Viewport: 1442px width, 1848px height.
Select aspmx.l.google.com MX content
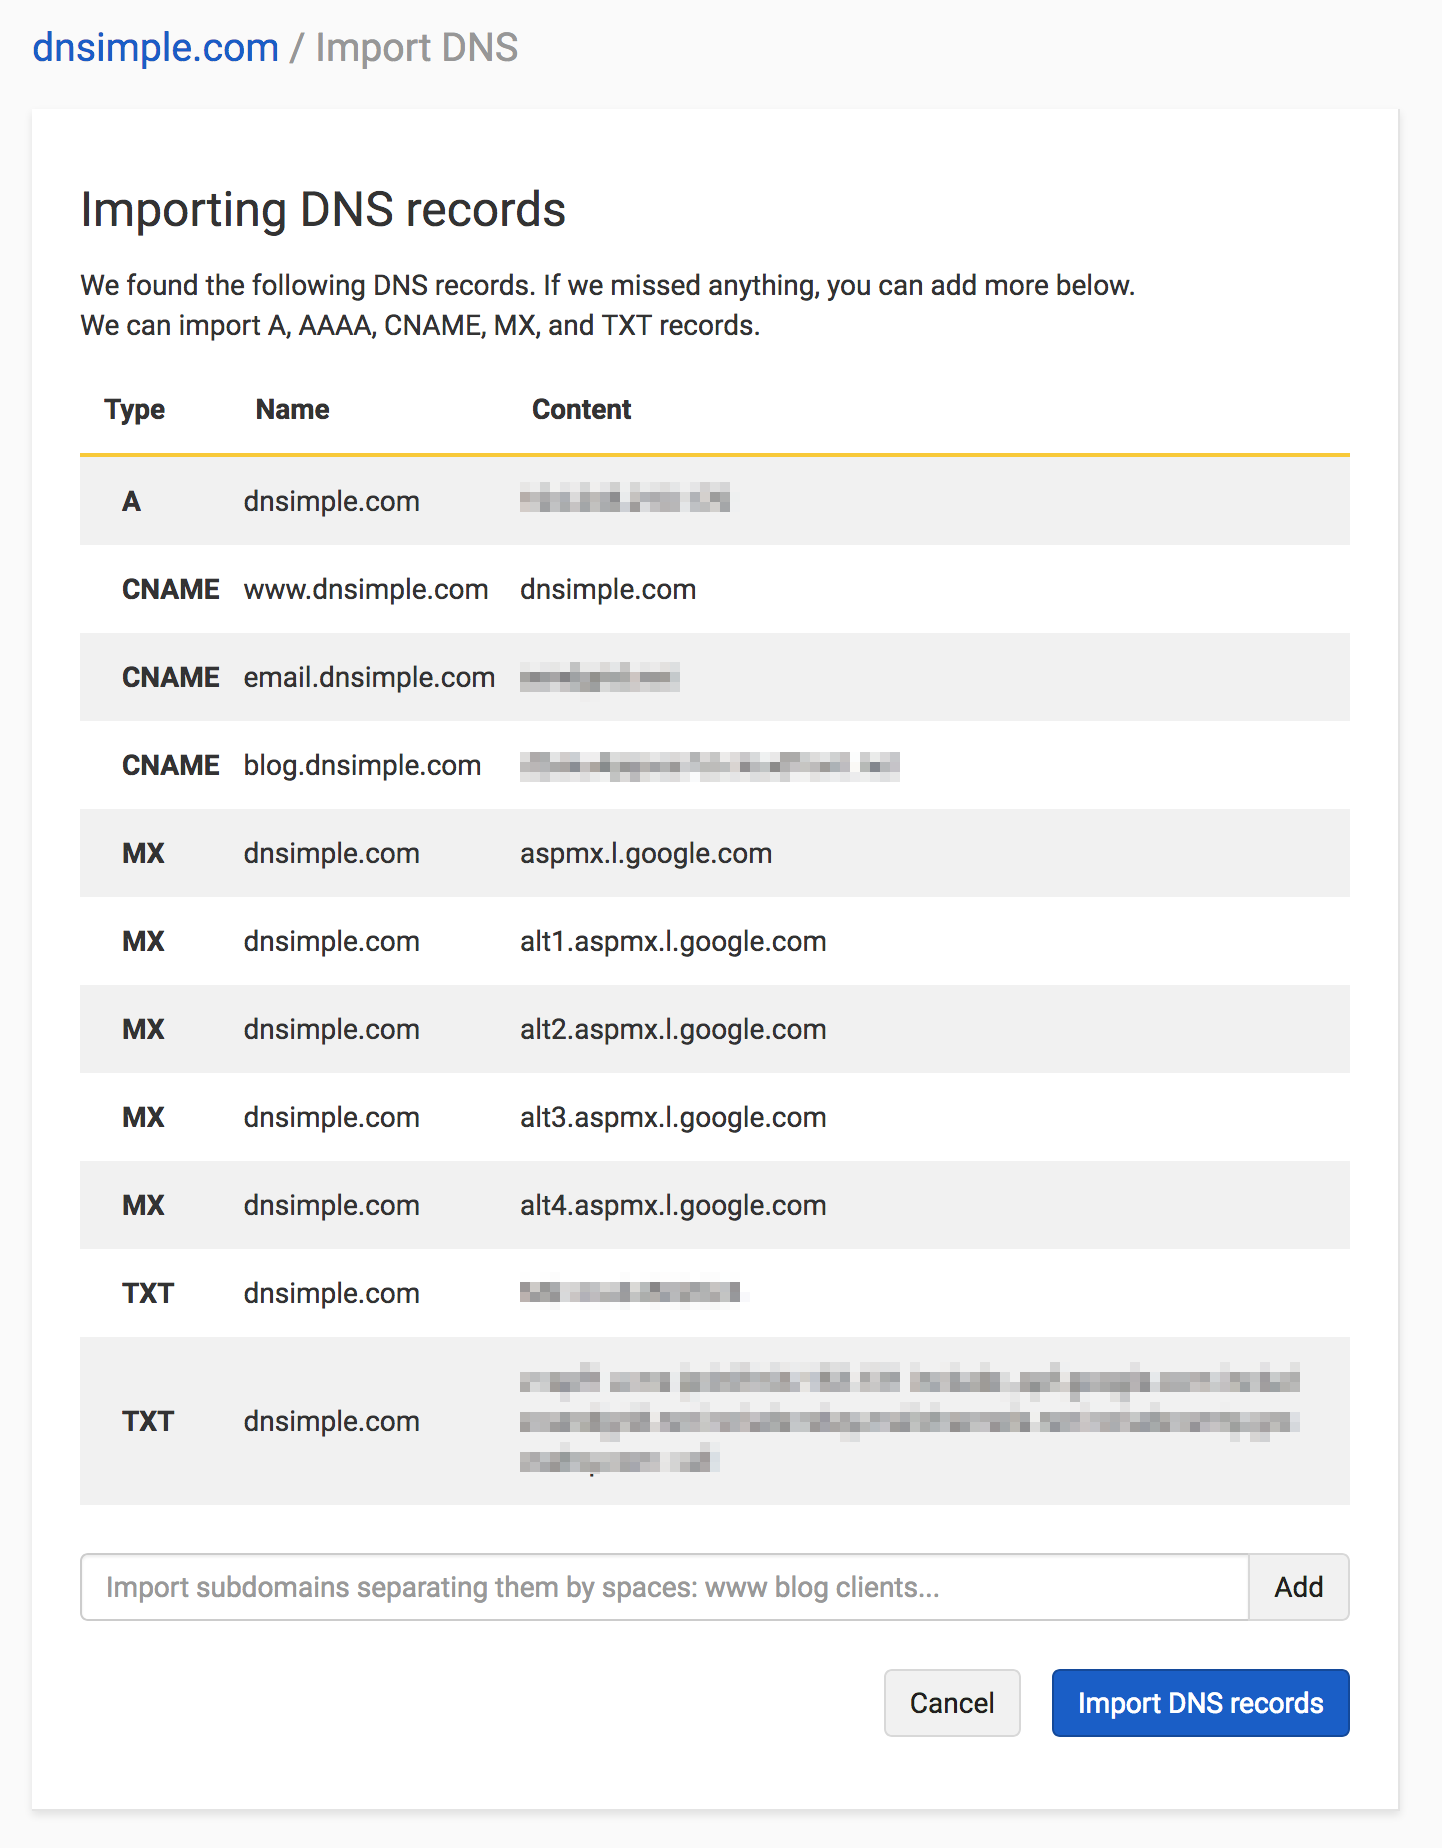(x=646, y=853)
